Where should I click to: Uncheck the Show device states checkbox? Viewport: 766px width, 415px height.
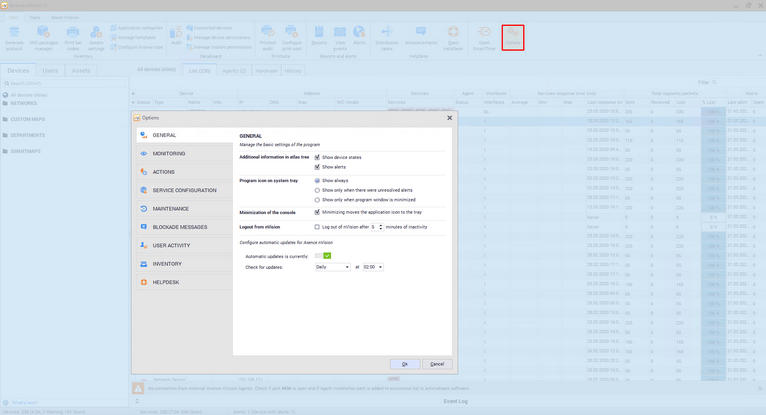[x=317, y=157]
